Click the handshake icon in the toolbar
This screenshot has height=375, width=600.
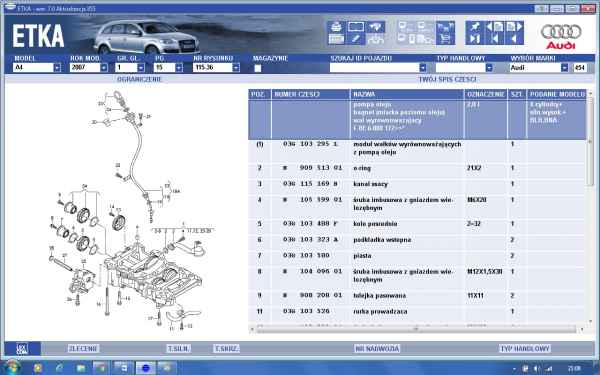375,27
